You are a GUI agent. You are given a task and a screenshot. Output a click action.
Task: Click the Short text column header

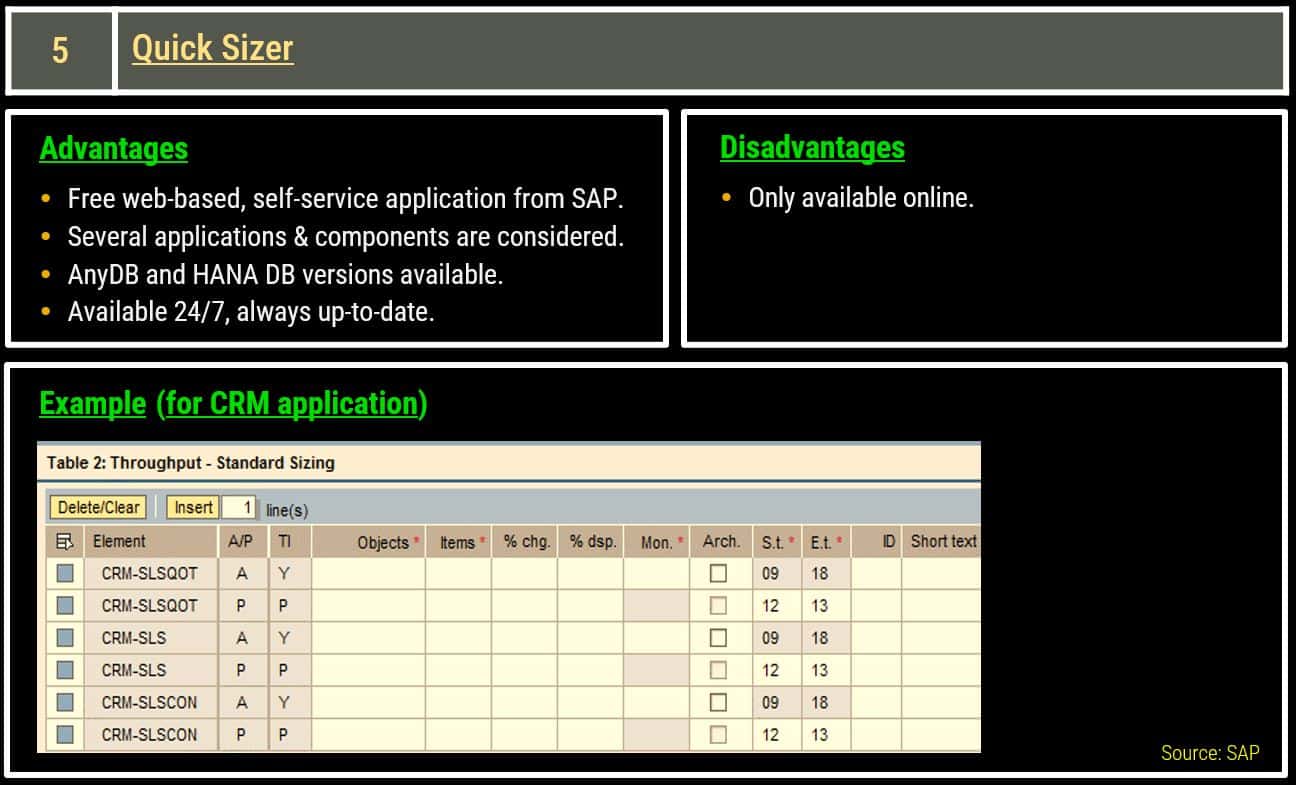pos(942,541)
